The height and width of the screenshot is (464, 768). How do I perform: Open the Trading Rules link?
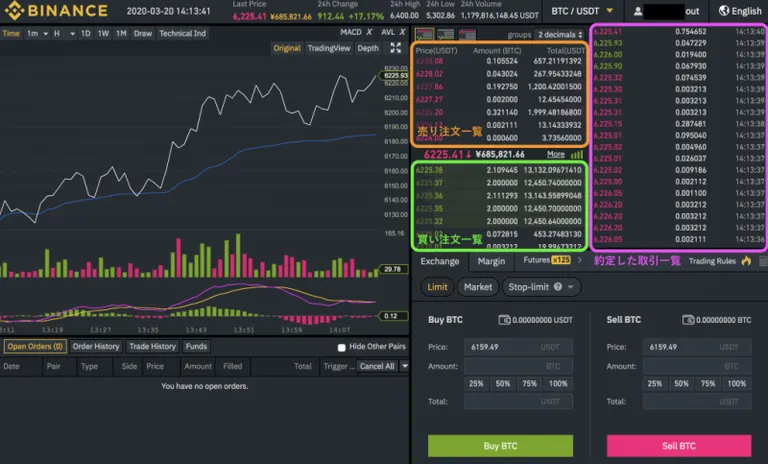(x=712, y=261)
